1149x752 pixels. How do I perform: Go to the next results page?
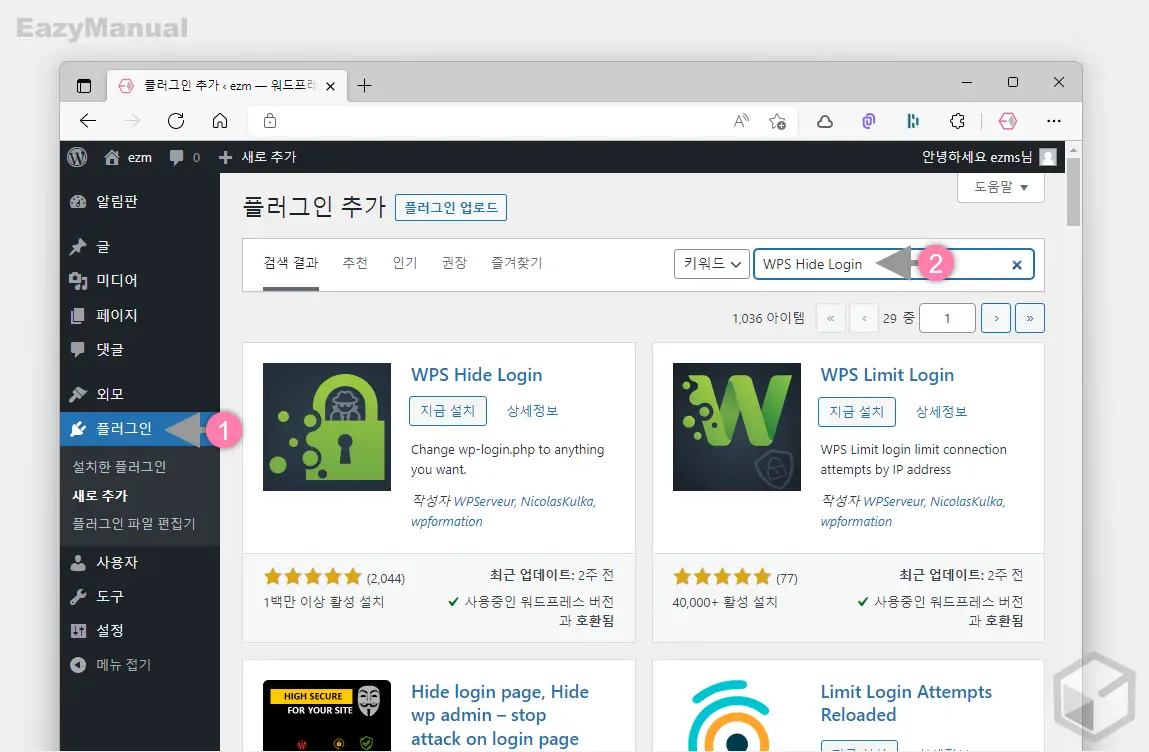996,318
